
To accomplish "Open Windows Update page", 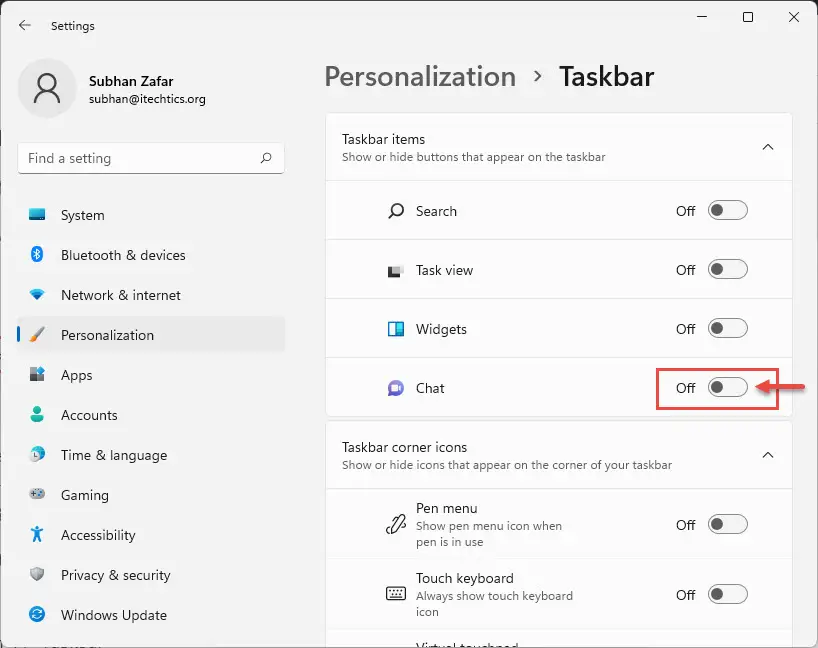I will [x=151, y=615].
